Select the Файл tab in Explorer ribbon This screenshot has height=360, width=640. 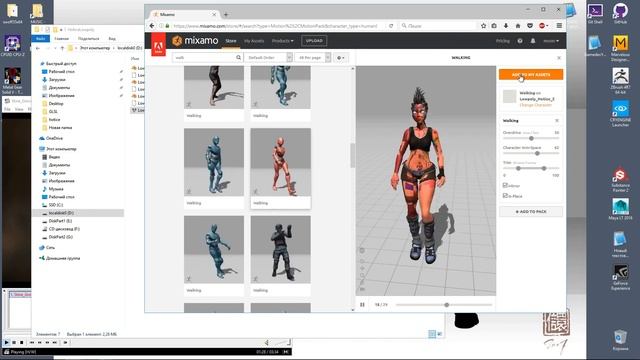coord(40,38)
